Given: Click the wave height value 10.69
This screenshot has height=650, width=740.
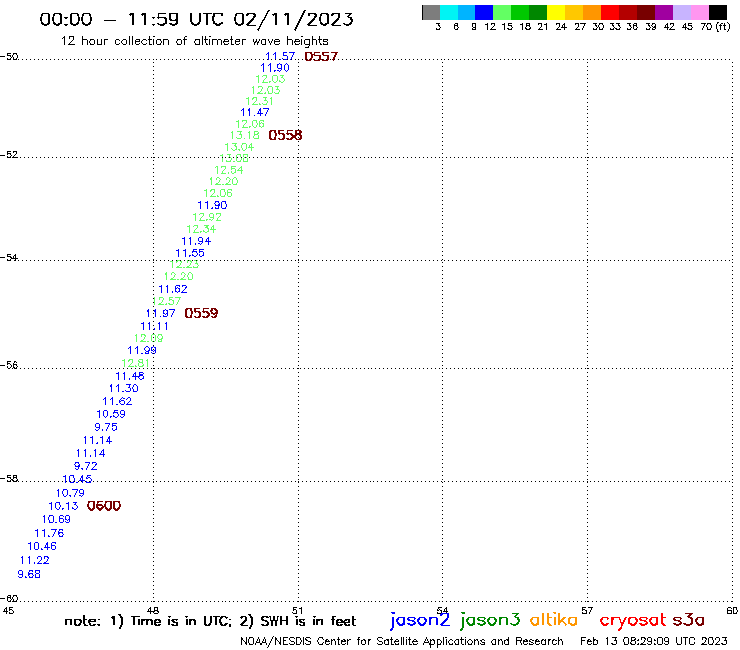Looking at the screenshot, I should (56, 519).
